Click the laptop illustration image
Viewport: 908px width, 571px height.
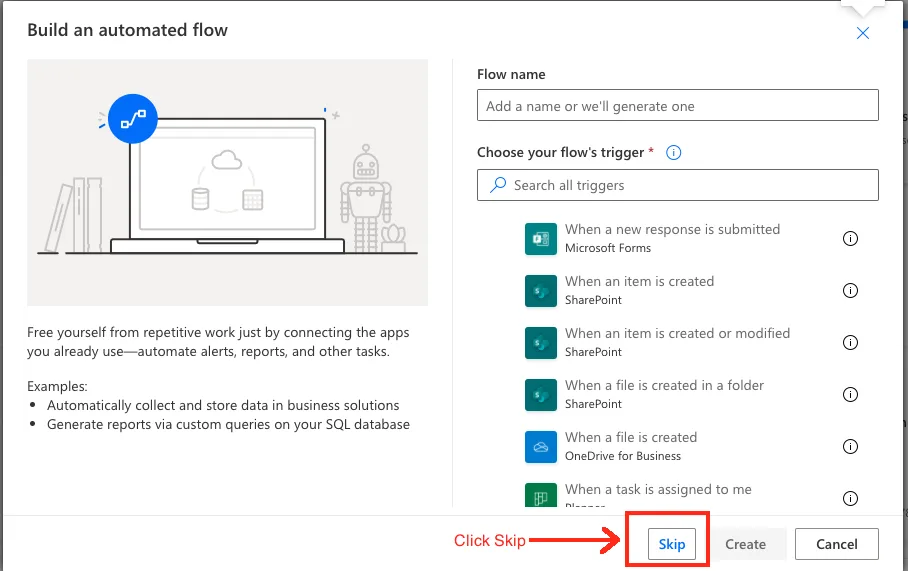(x=228, y=182)
